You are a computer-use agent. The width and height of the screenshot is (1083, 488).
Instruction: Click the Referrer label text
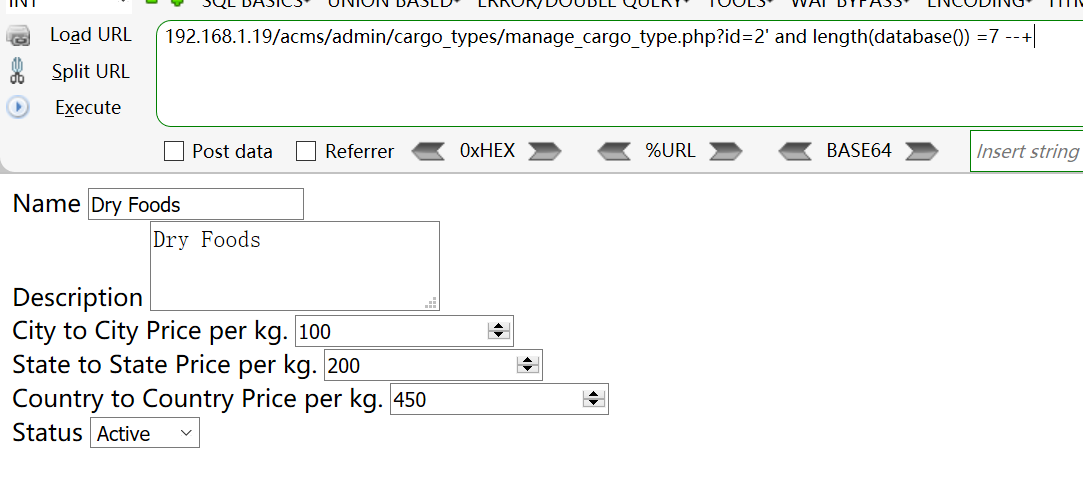click(x=360, y=152)
